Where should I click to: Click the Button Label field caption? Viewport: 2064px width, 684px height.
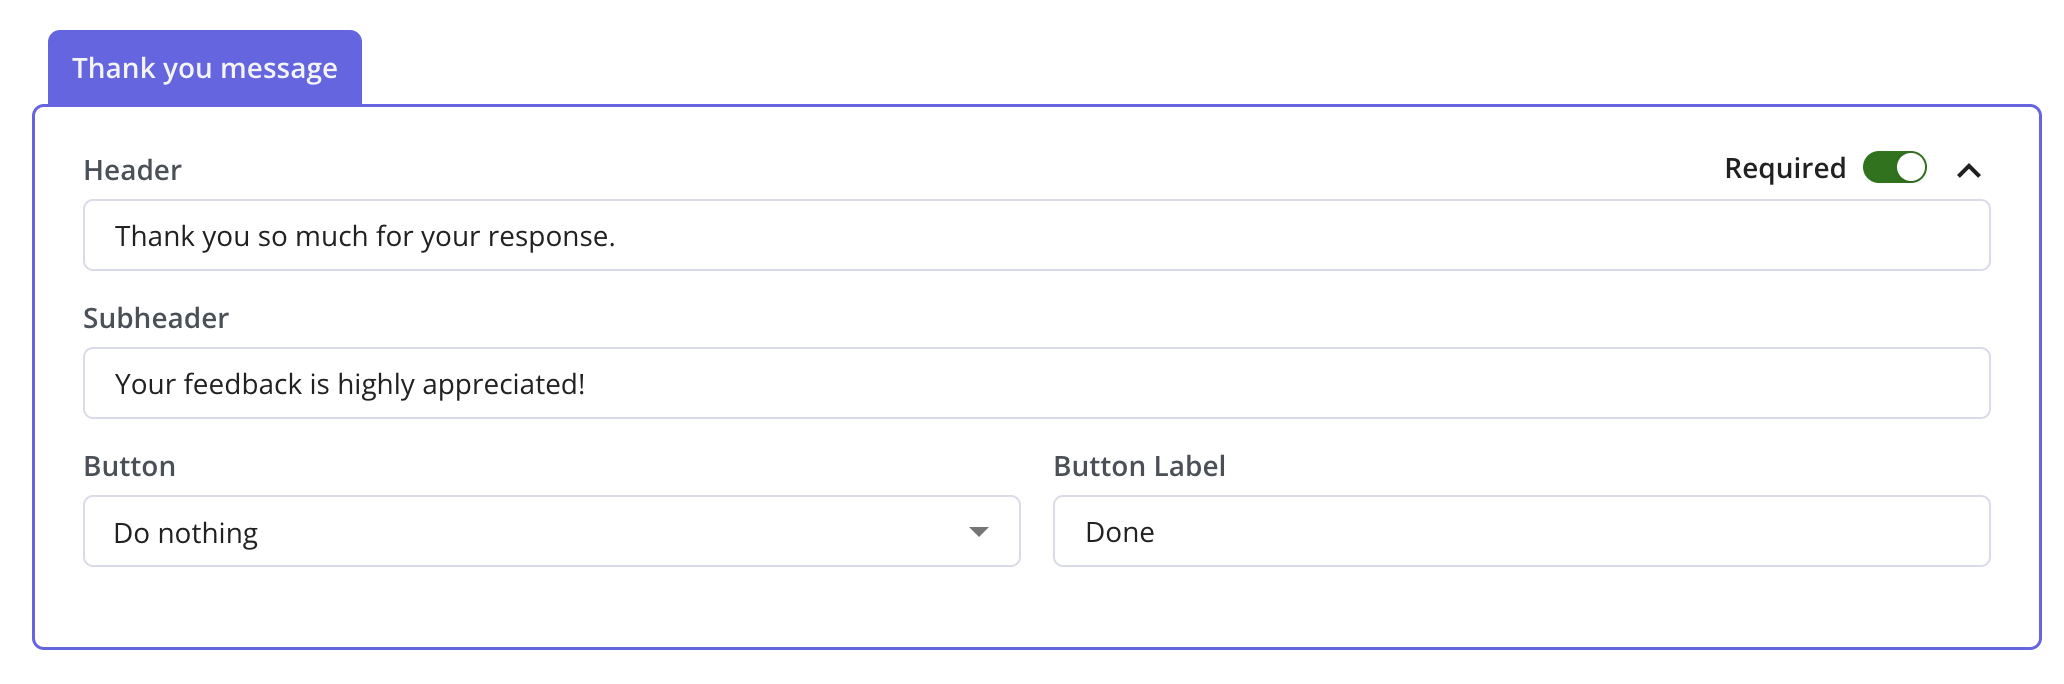1139,466
